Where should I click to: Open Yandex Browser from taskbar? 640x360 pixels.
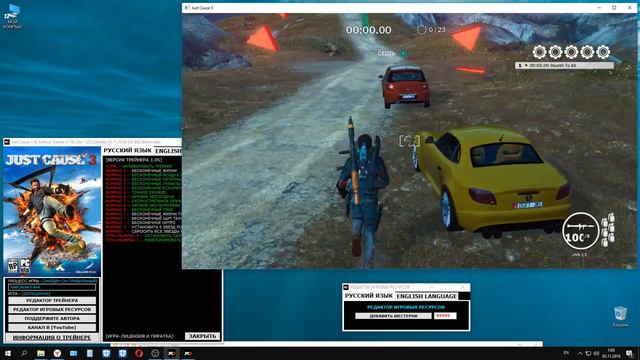coord(57,353)
